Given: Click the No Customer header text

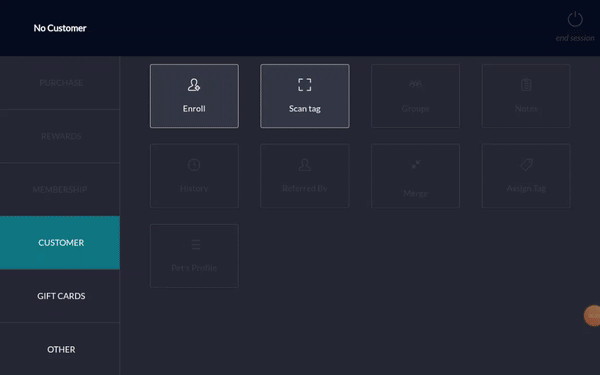Looking at the screenshot, I should [60, 28].
